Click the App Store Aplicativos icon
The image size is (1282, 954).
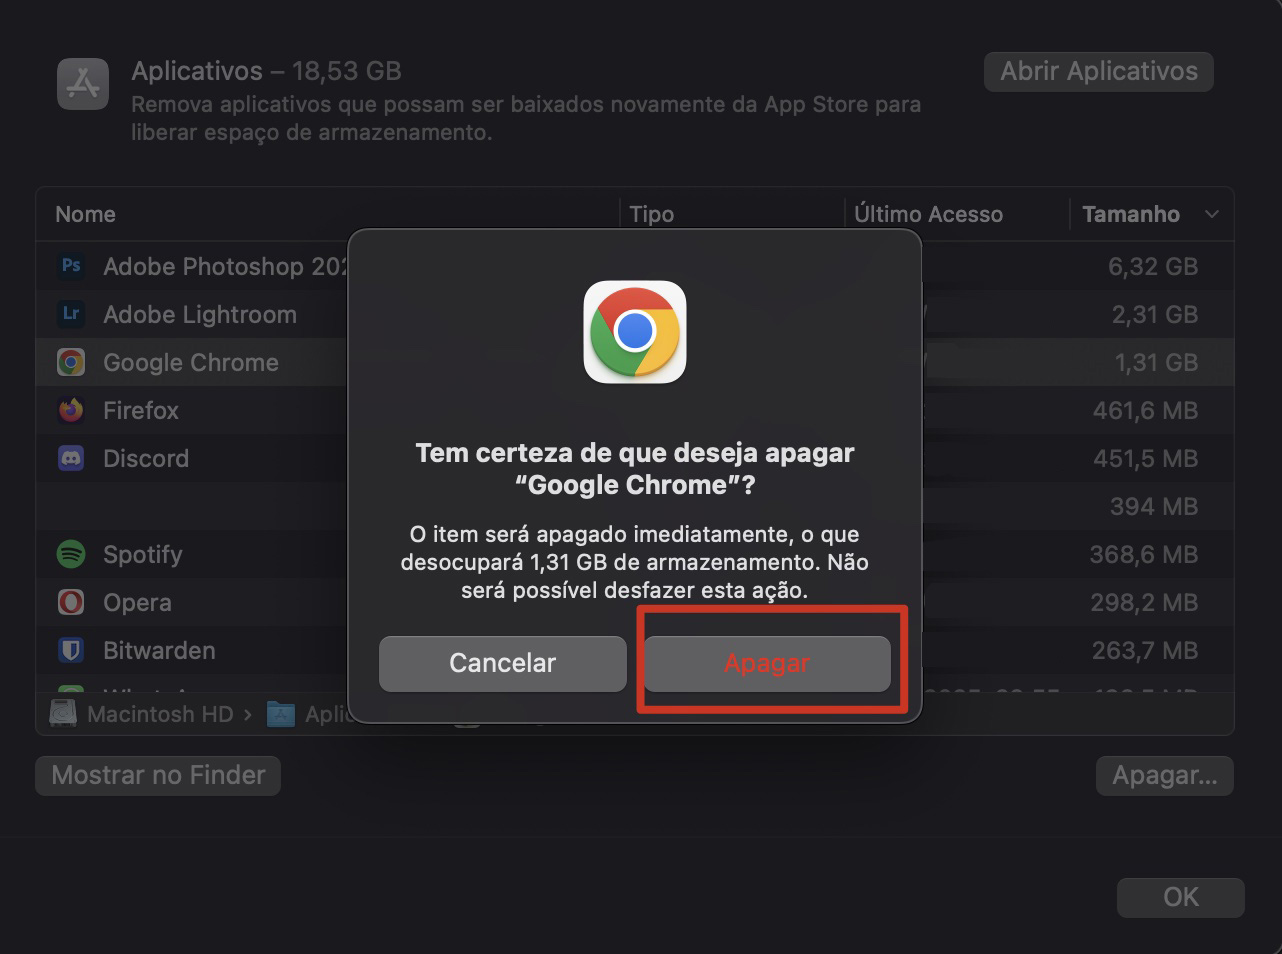[82, 83]
